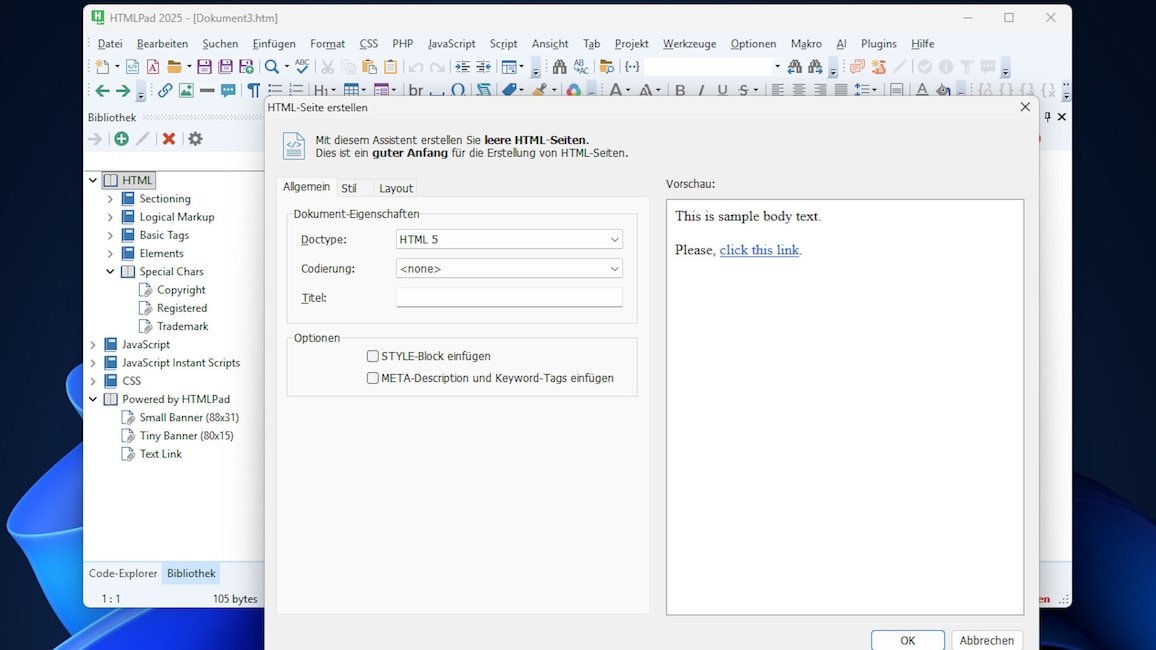The image size is (1156, 650).
Task: Open the Datei menu
Action: (110, 43)
